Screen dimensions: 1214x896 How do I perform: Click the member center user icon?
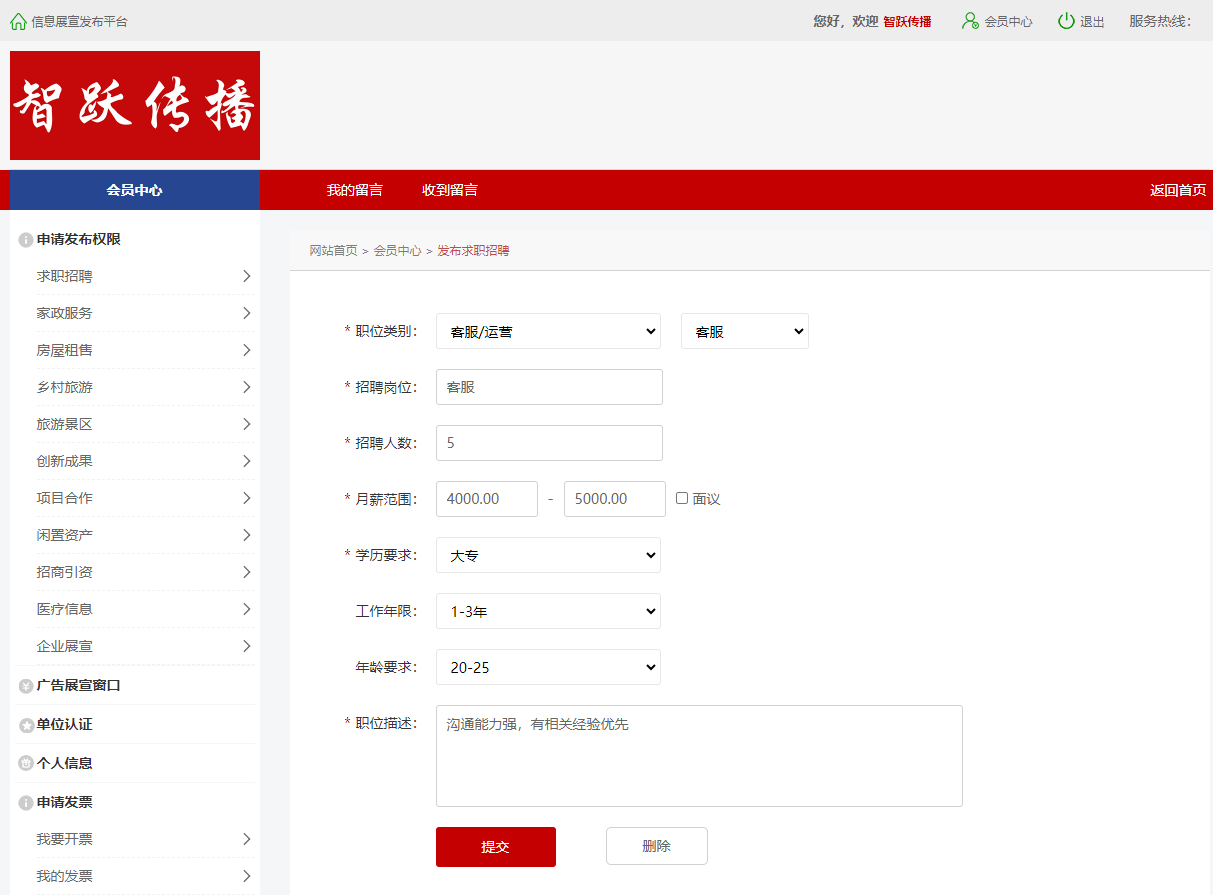pyautogui.click(x=970, y=21)
